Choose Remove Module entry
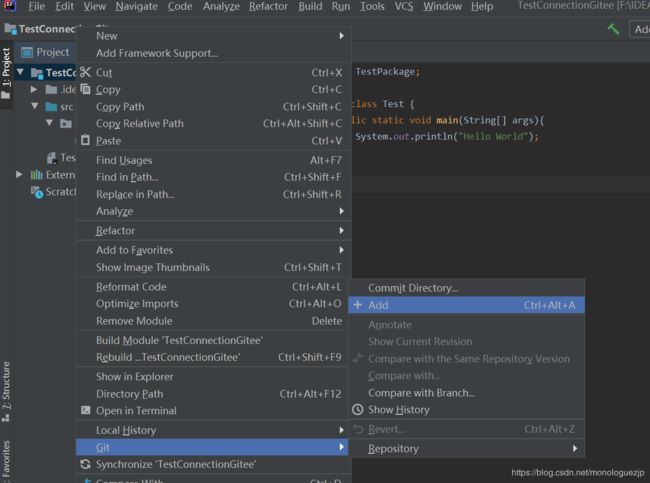The height and width of the screenshot is (483, 650). click(x=214, y=320)
